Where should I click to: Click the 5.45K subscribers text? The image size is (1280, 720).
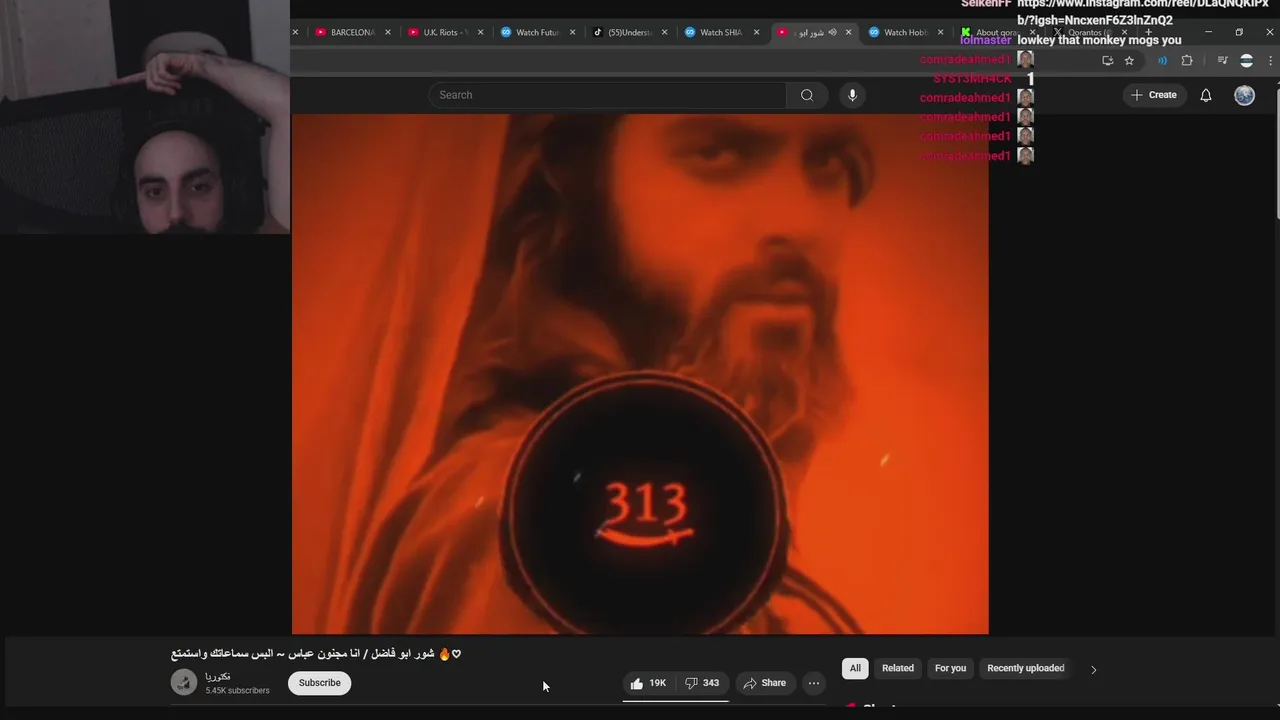pyautogui.click(x=237, y=691)
